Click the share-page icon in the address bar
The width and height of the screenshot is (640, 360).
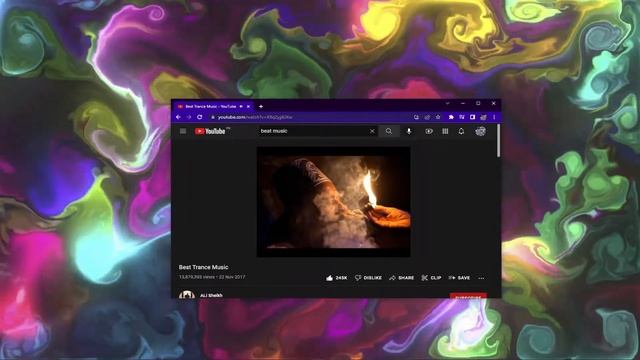[x=427, y=117]
